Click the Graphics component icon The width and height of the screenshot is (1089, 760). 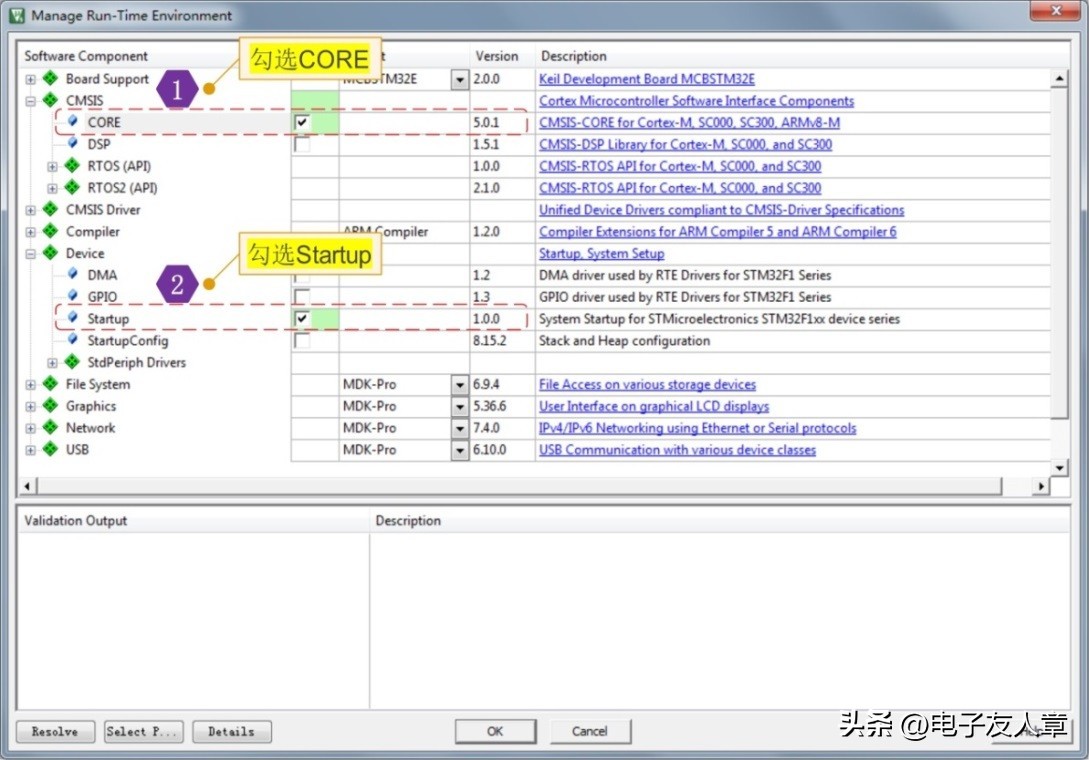tap(50, 406)
